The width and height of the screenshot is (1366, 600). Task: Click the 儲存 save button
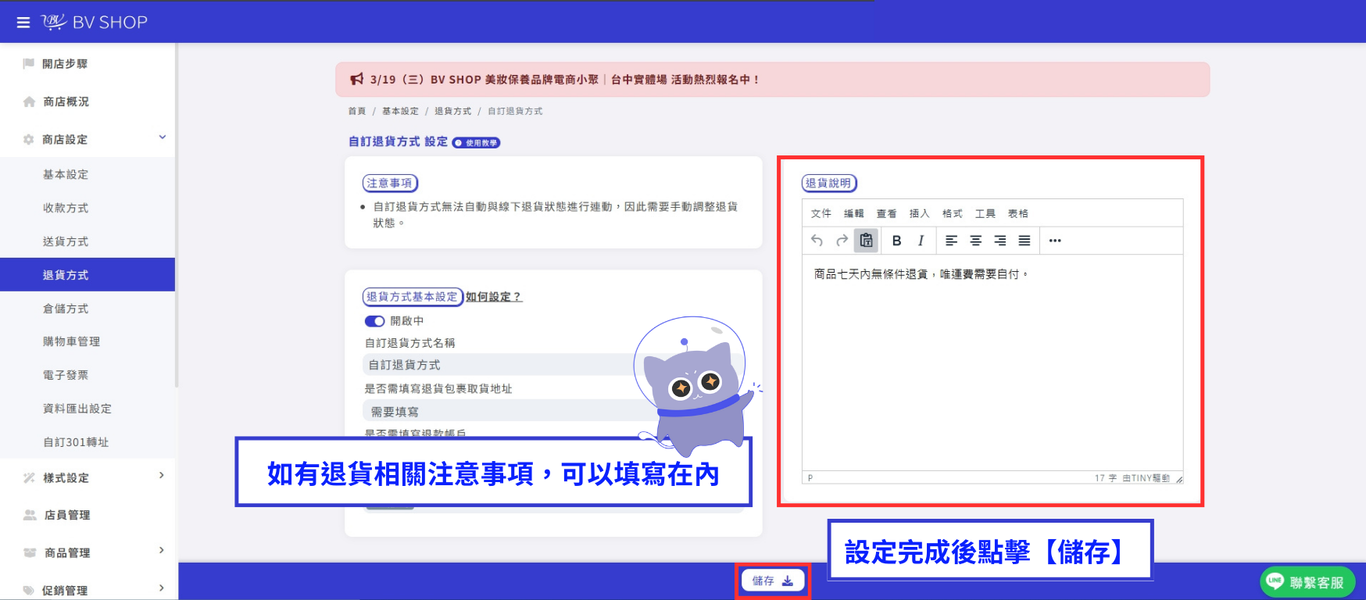[772, 581]
